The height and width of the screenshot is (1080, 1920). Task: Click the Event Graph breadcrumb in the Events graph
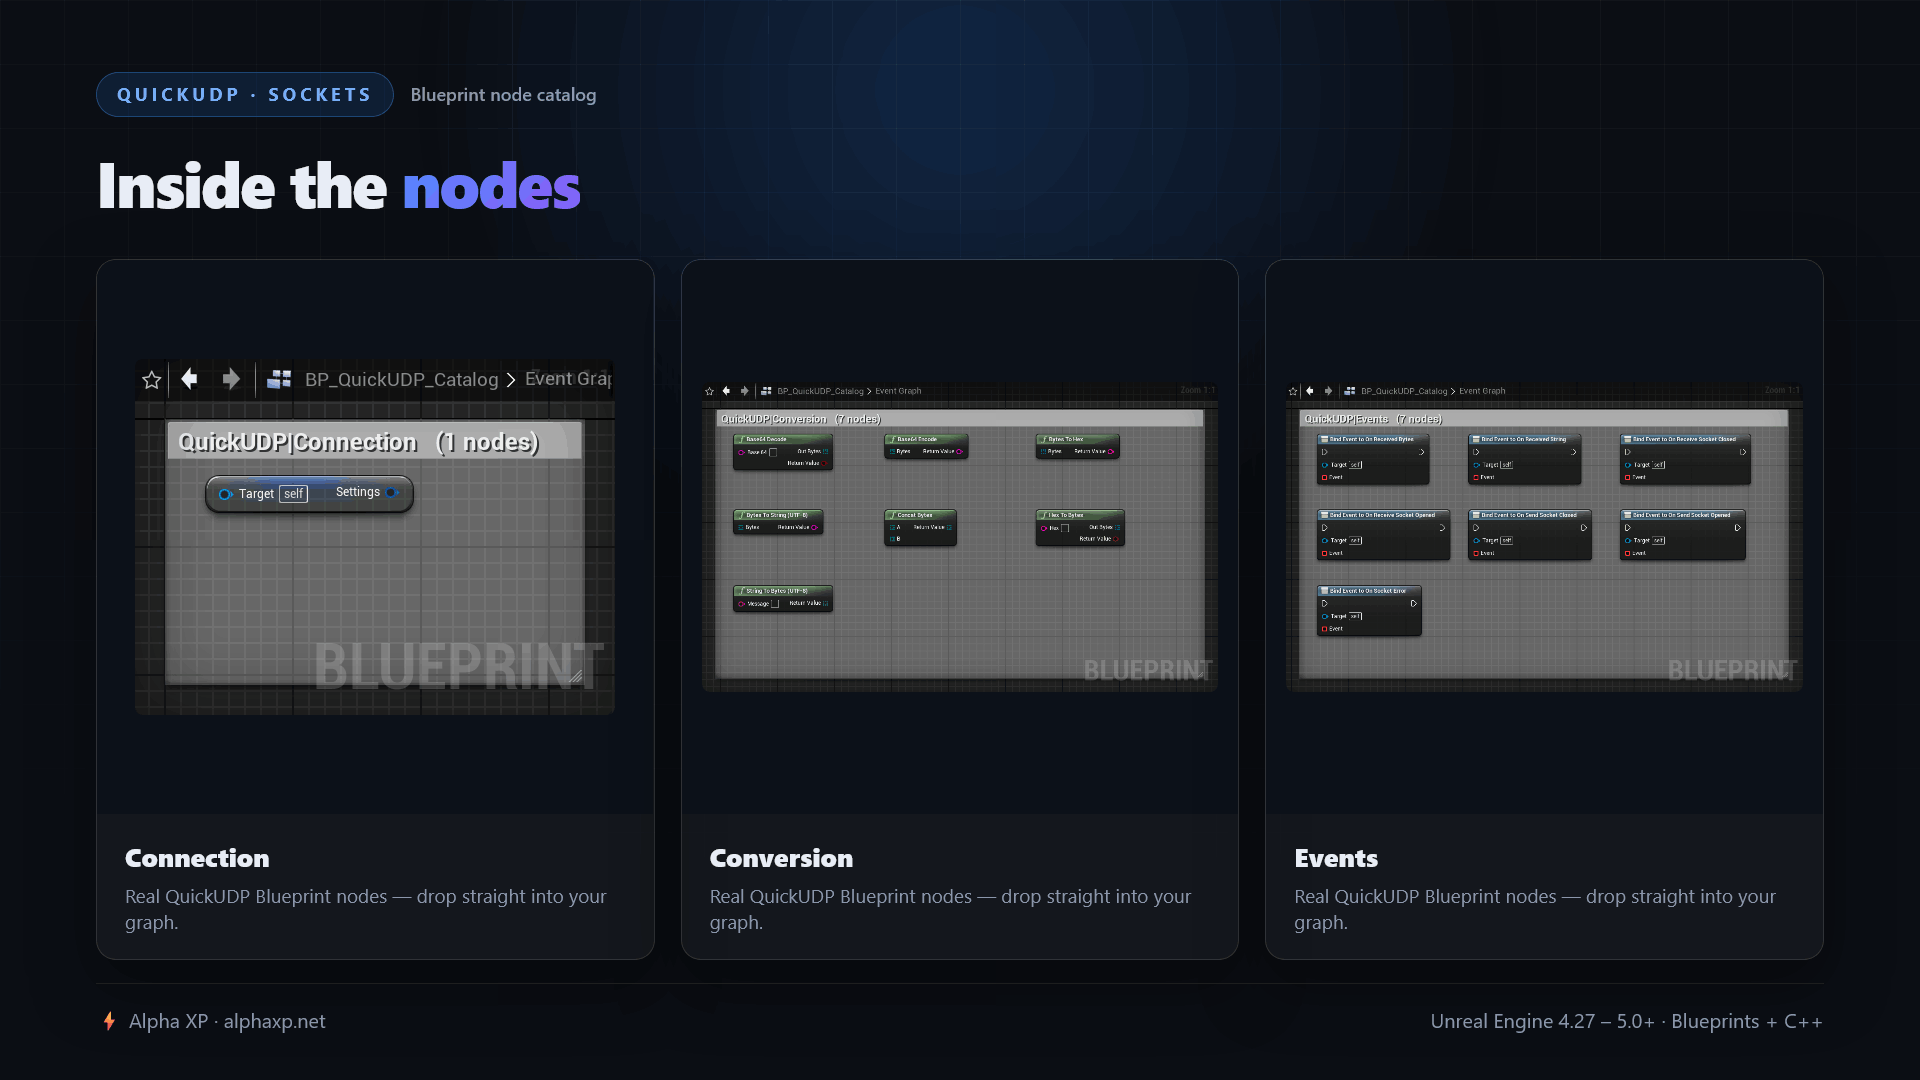(x=1482, y=391)
